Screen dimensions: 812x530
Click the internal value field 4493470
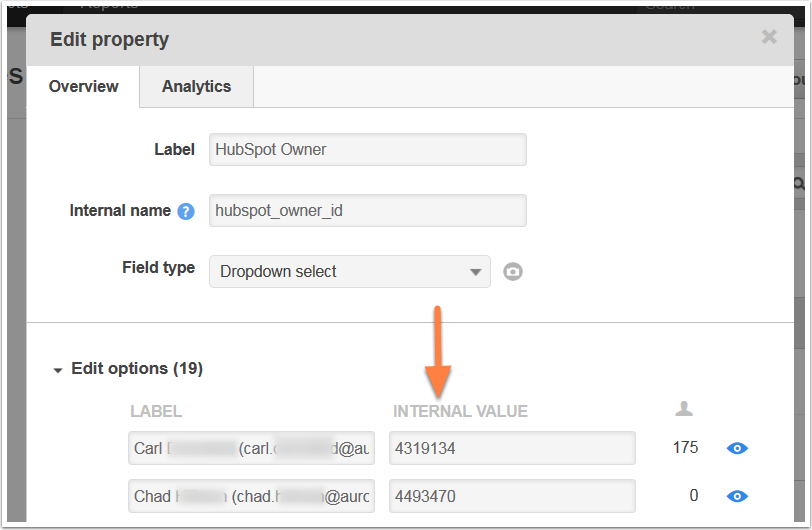[x=512, y=496]
